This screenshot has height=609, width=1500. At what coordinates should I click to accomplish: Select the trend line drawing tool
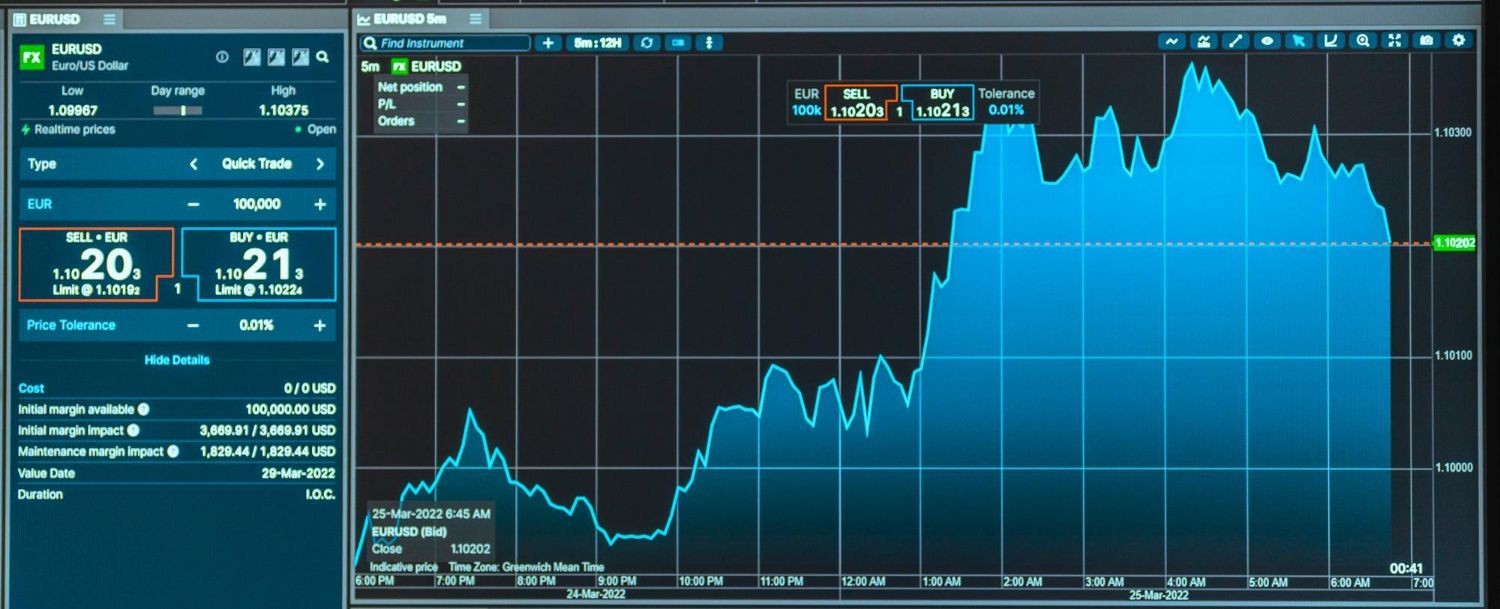pyautogui.click(x=1236, y=41)
